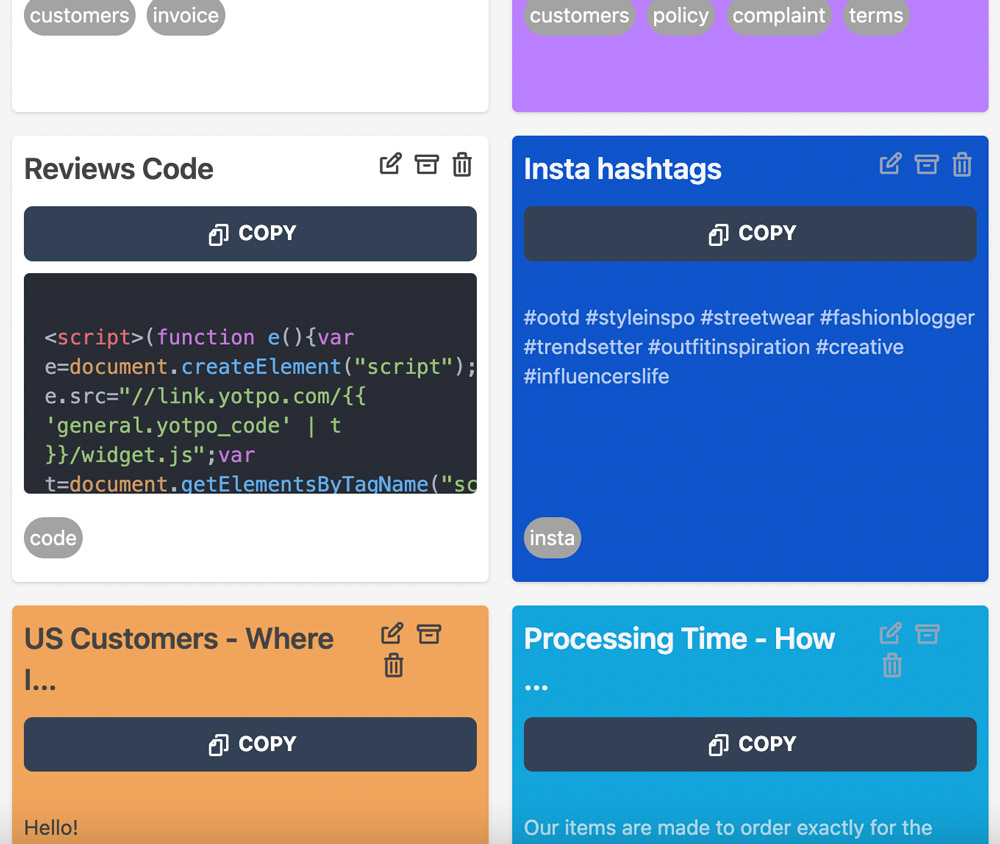This screenshot has height=844, width=1000.
Task: Click the 'terms' tag chip
Action: (x=876, y=15)
